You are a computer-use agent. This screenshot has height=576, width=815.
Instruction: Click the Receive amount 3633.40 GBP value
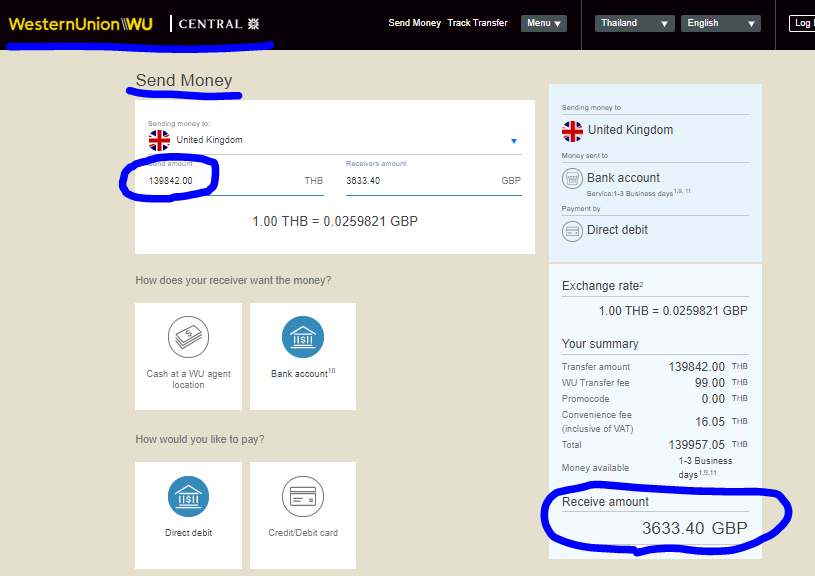pos(694,528)
